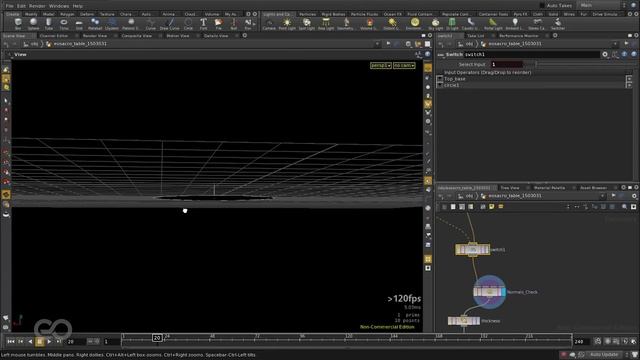Add an Area Light from the shelf
Screen dimensions: 640x360
pyautogui.click(x=326, y=24)
